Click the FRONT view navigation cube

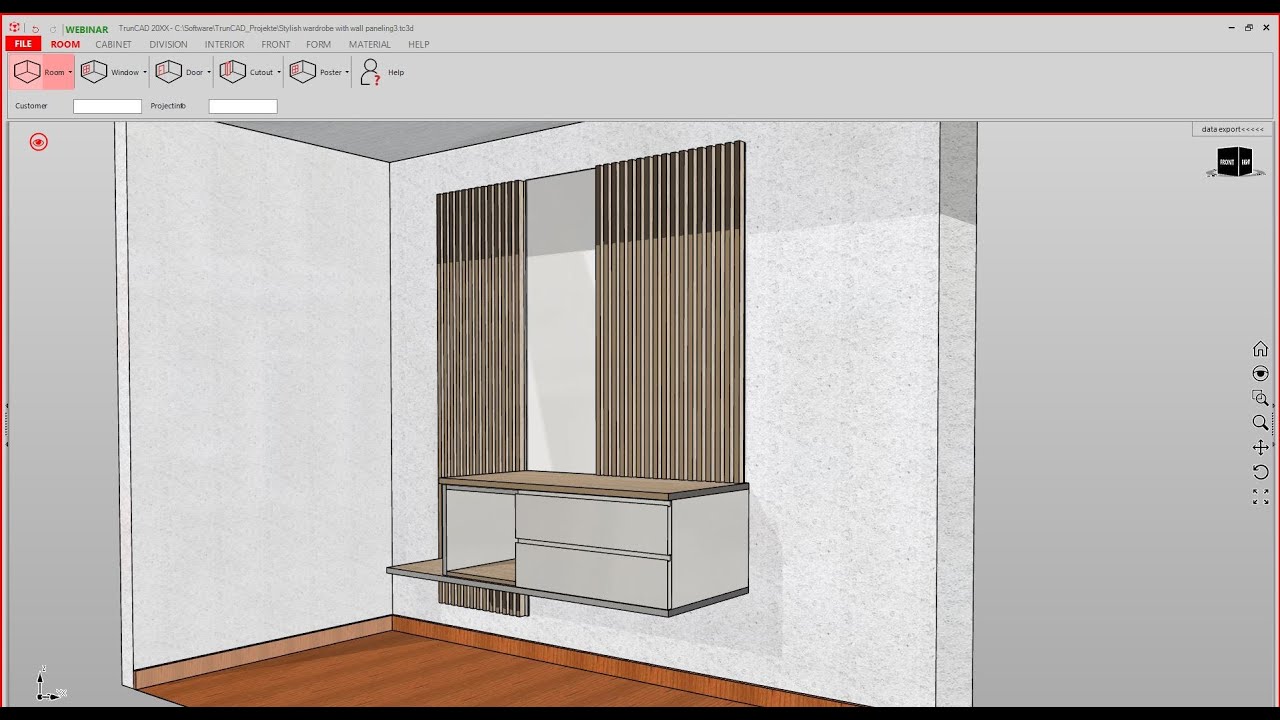pyautogui.click(x=1235, y=161)
